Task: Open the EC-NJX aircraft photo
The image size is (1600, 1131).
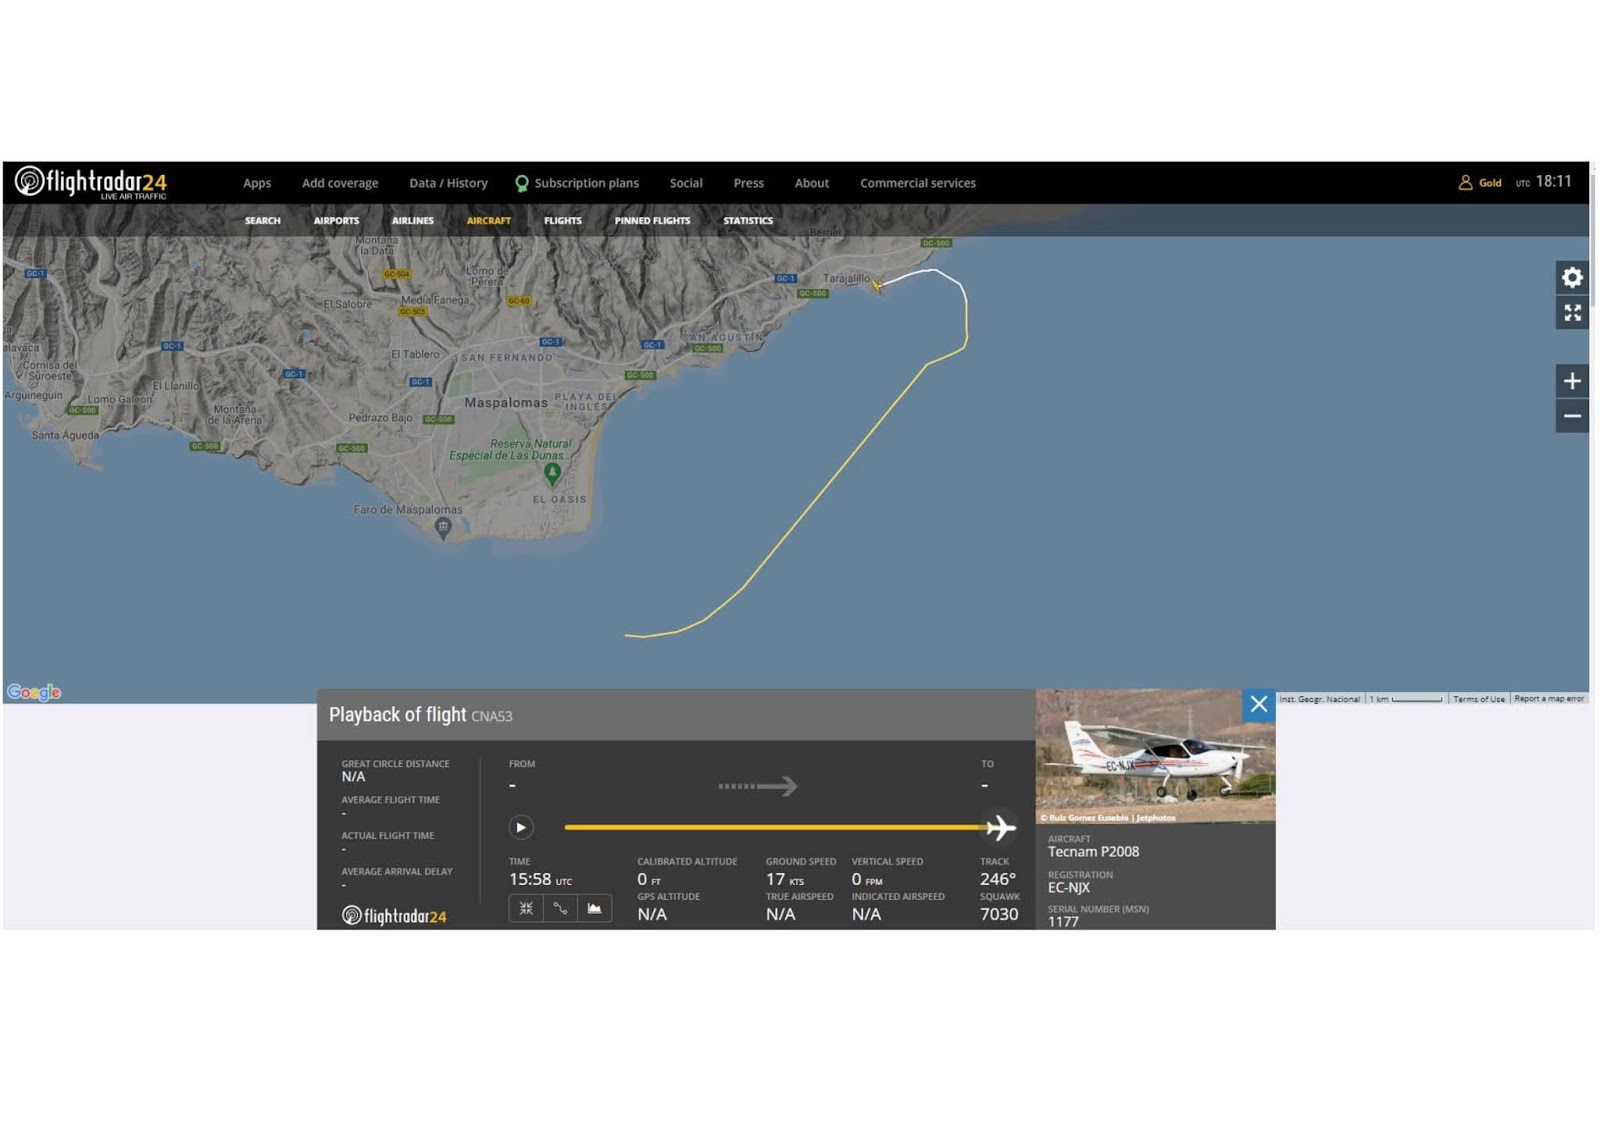Action: pos(1155,756)
